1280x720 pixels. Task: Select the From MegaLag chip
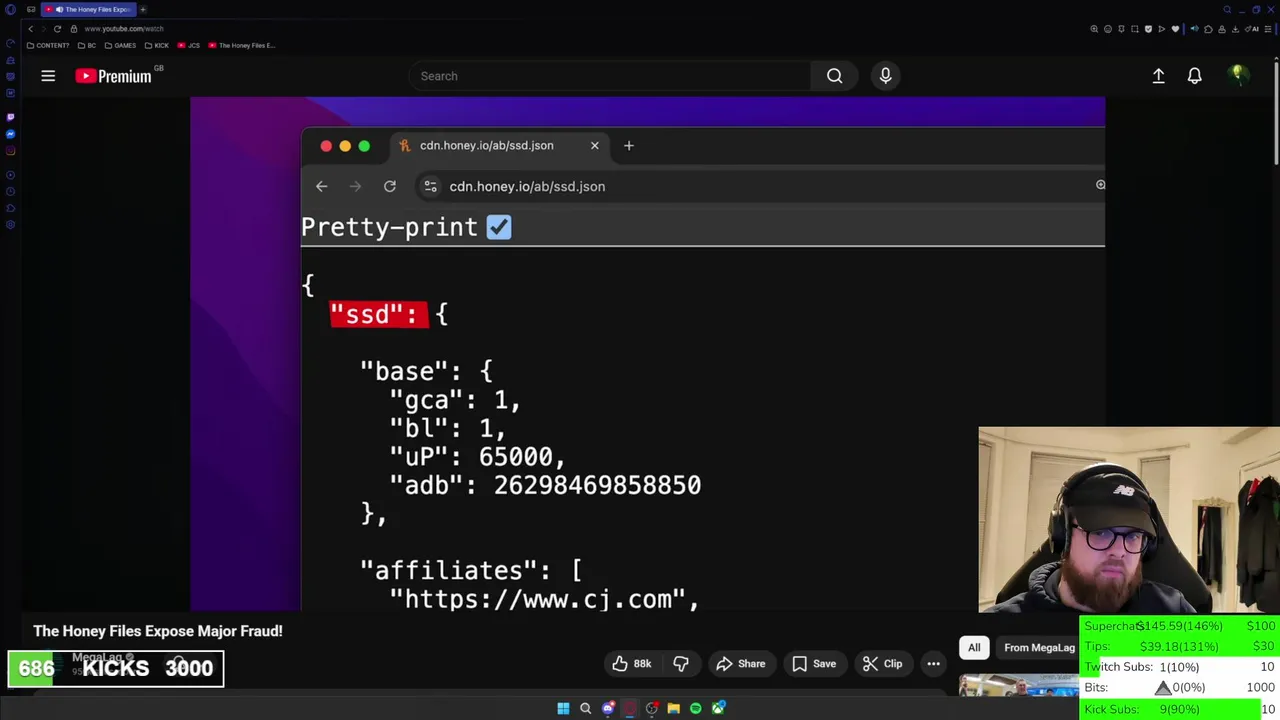[x=1039, y=648]
